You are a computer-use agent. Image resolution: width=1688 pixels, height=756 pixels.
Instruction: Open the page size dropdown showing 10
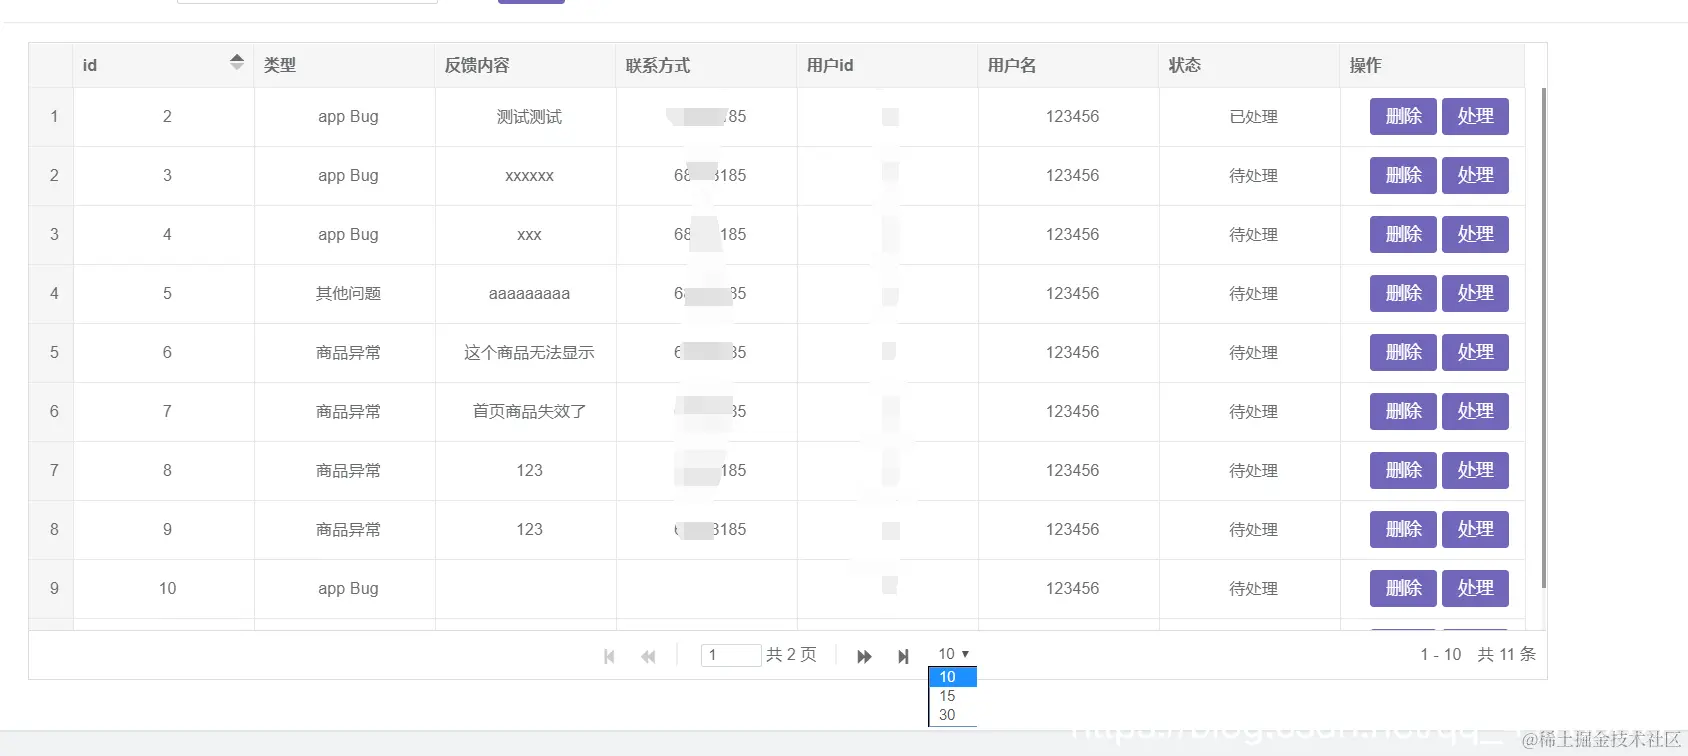point(953,654)
